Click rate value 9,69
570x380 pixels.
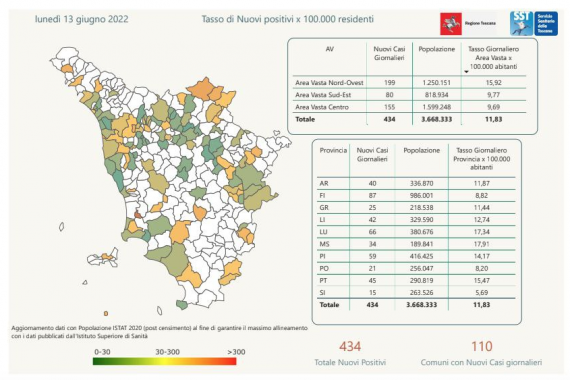coord(494,107)
